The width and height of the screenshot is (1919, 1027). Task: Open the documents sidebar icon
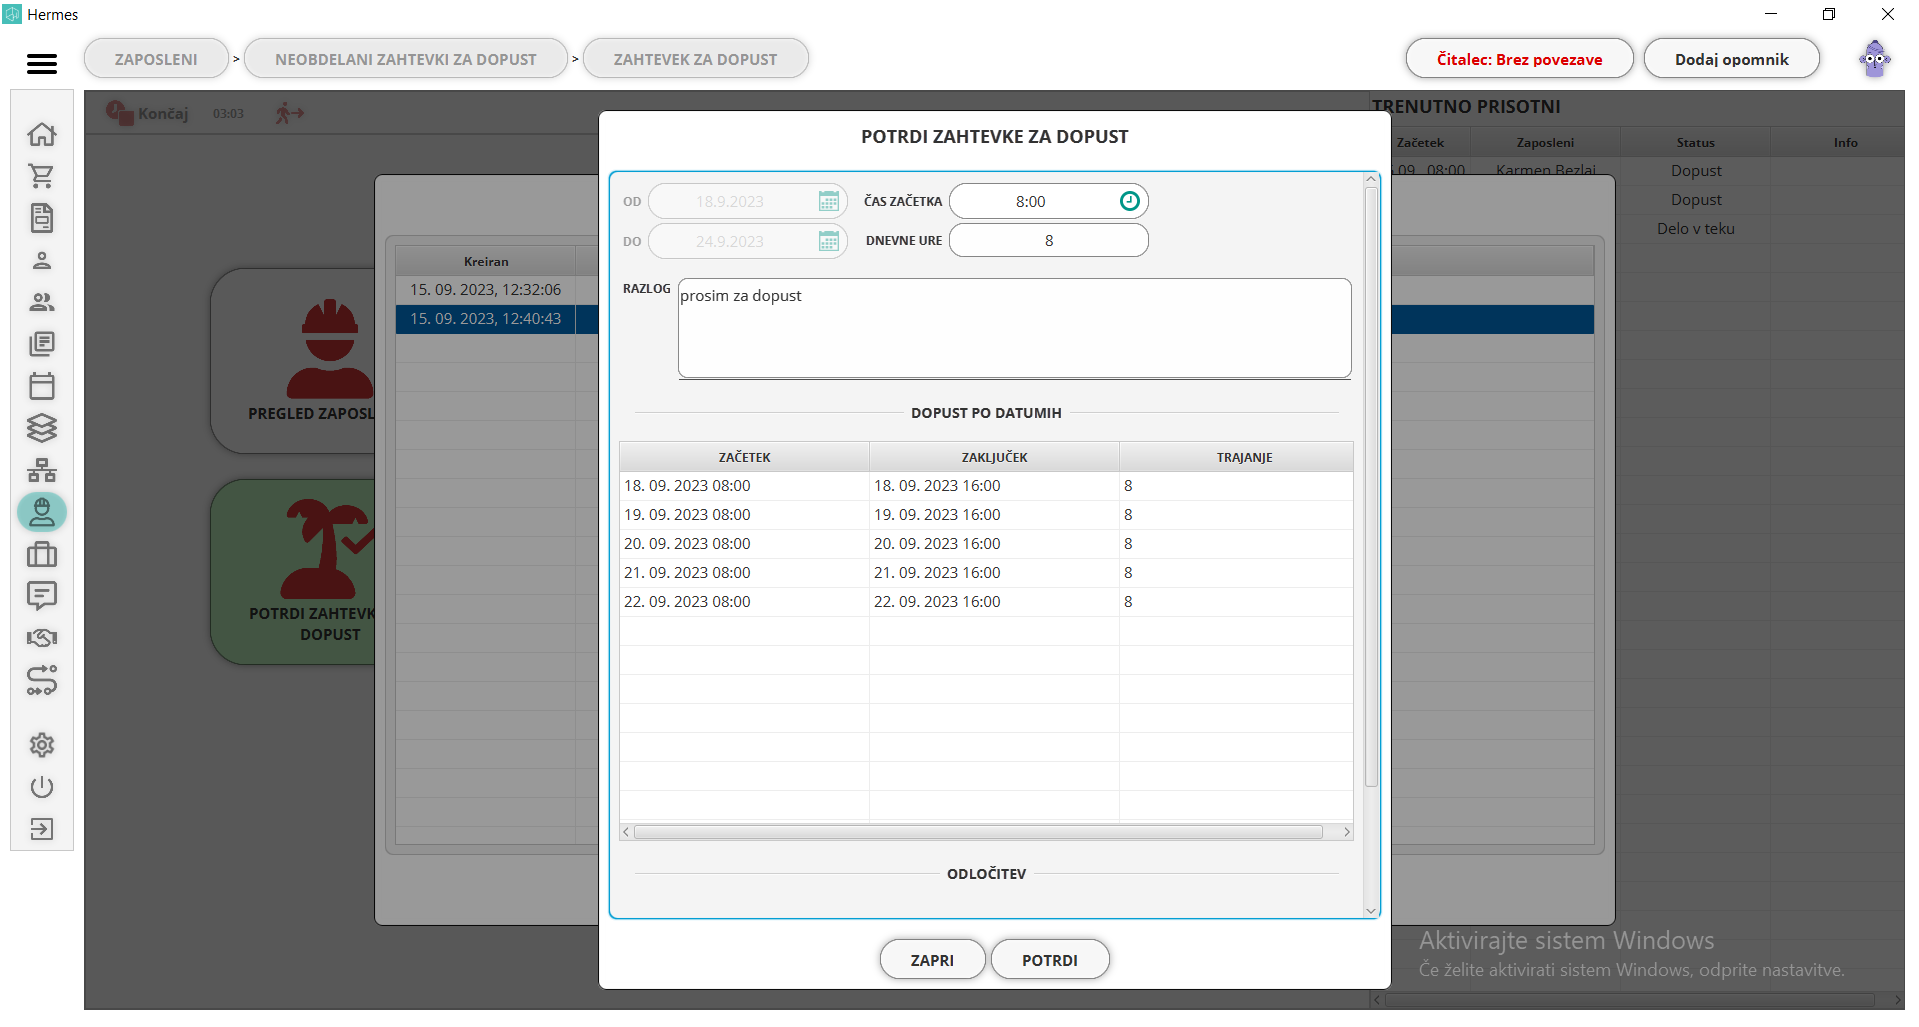pos(42,218)
